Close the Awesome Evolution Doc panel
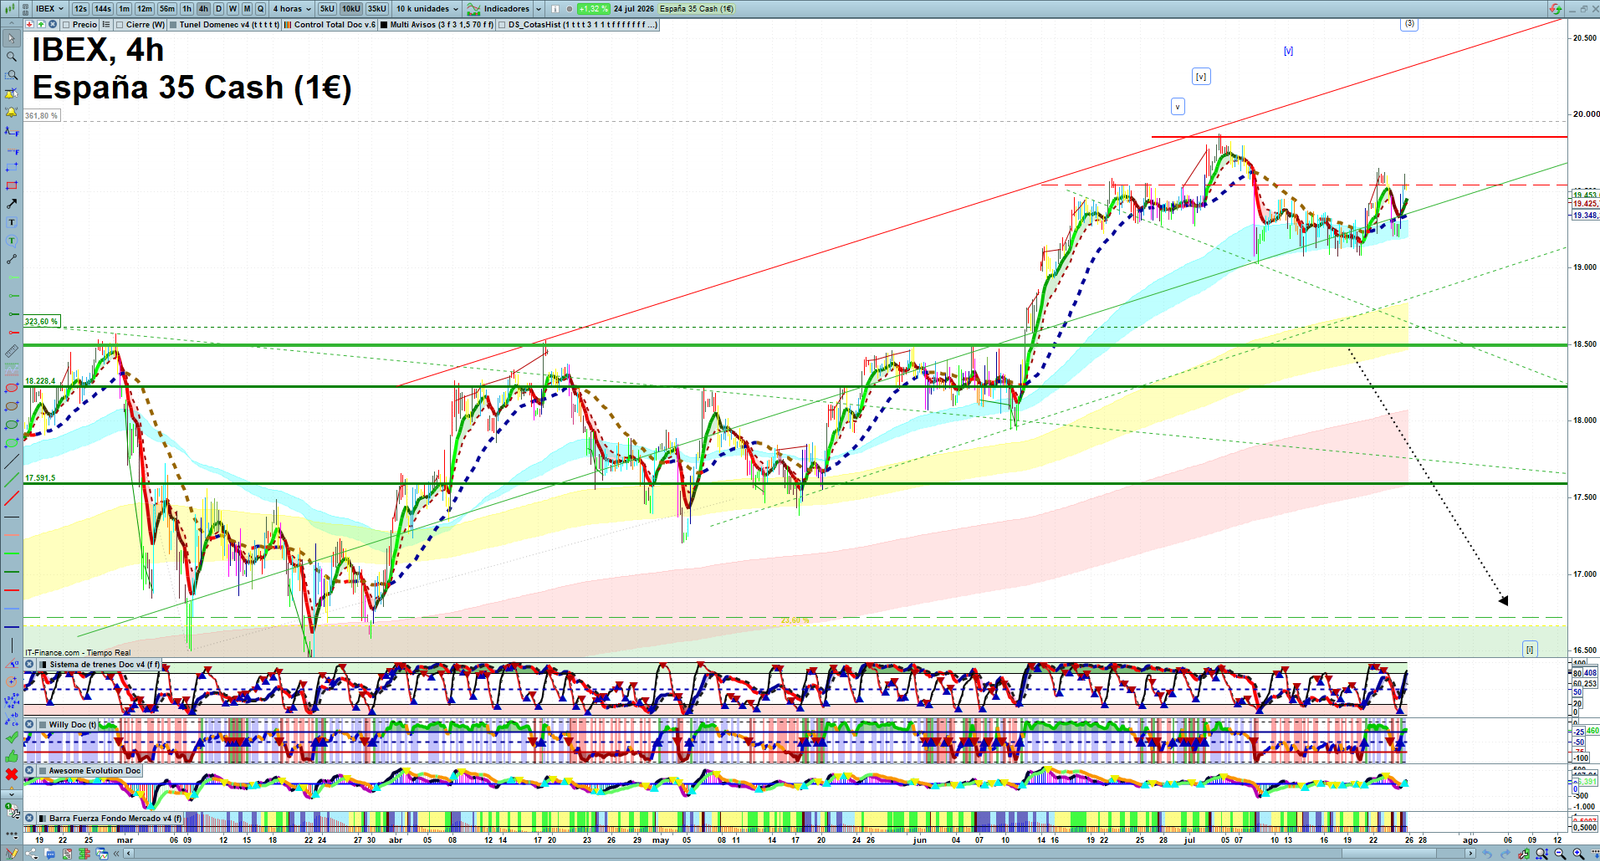Screen dimensions: 1600x861 click(30, 770)
